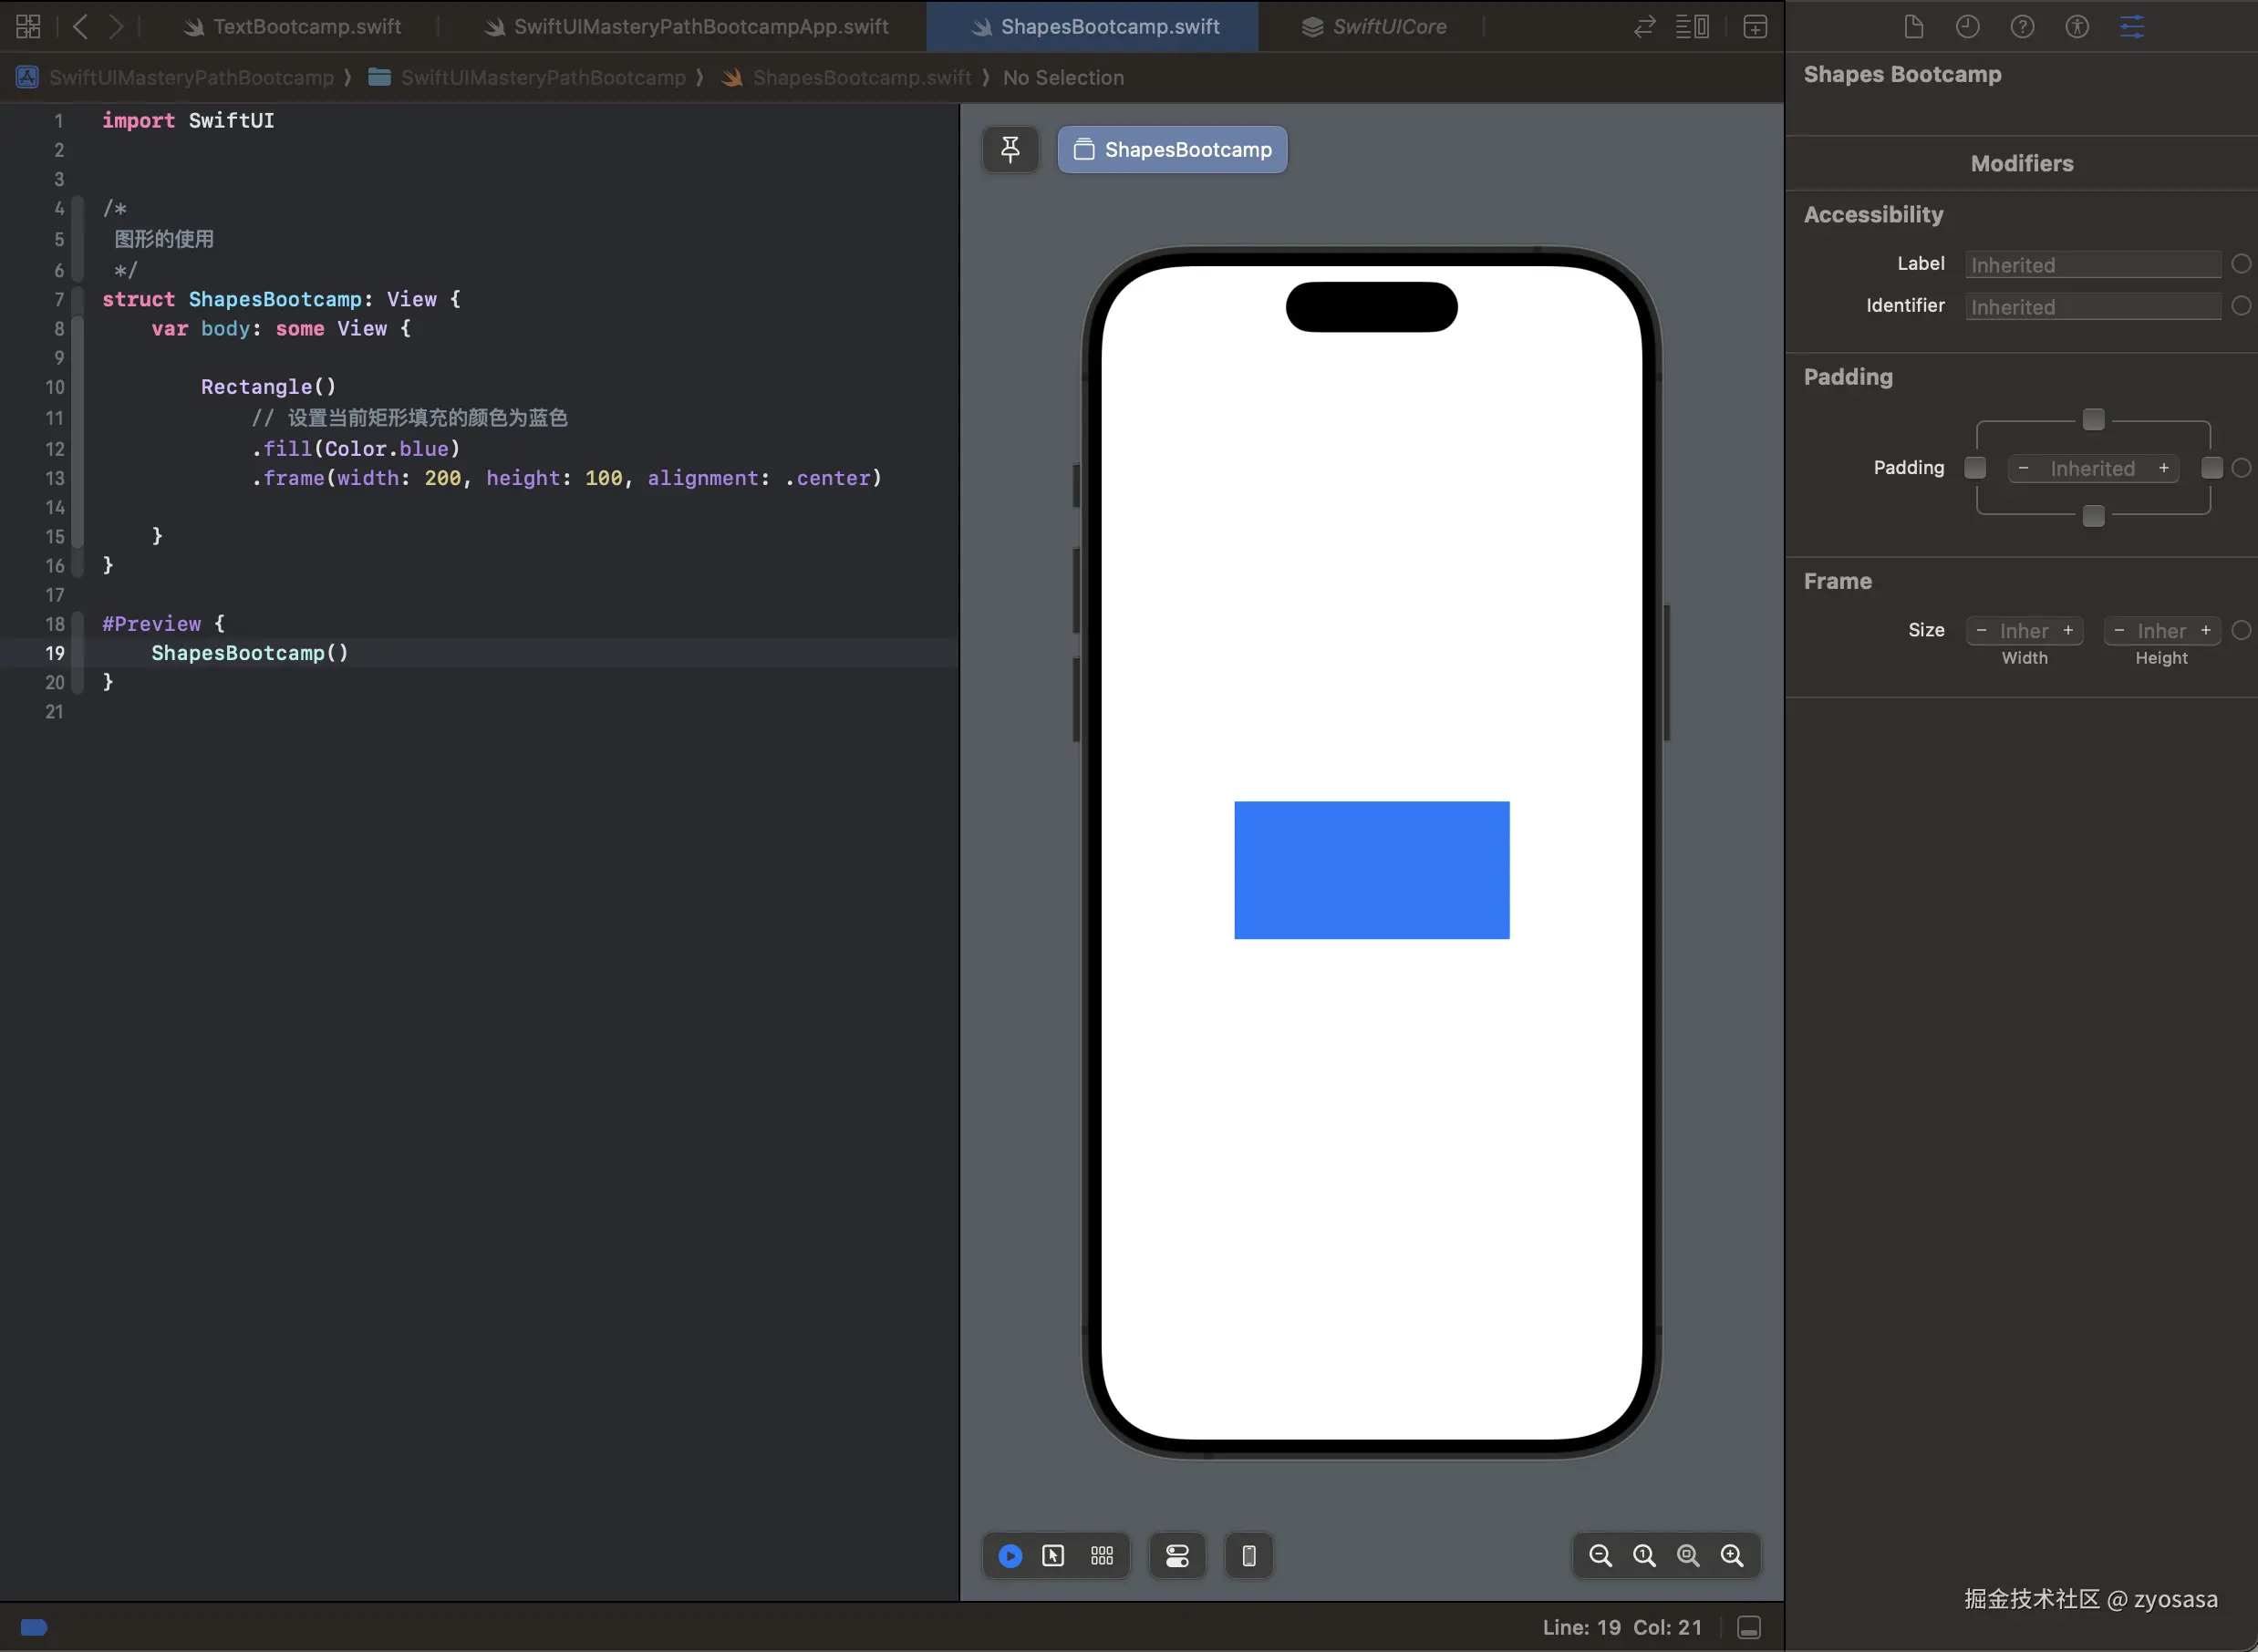The image size is (2258, 1652).
Task: Open the SwiftUIMasteryPathBootcampApp.swift tab
Action: (x=700, y=27)
